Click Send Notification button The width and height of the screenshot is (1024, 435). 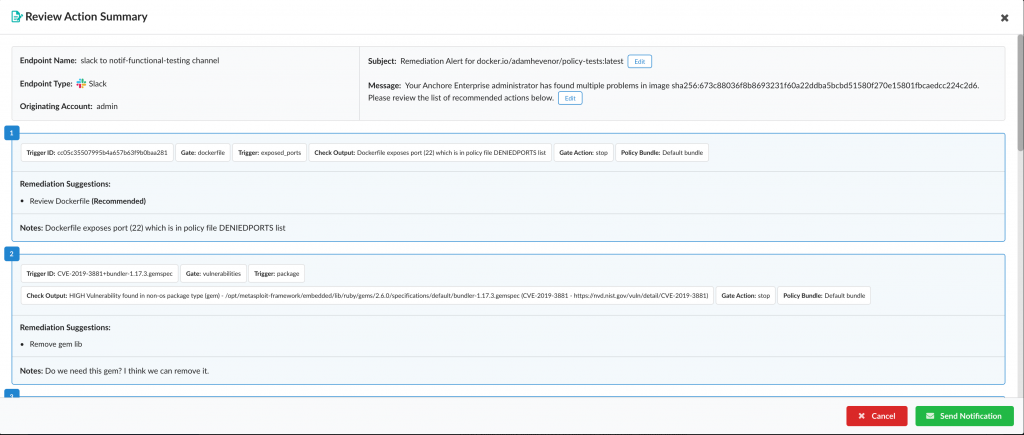tap(964, 416)
